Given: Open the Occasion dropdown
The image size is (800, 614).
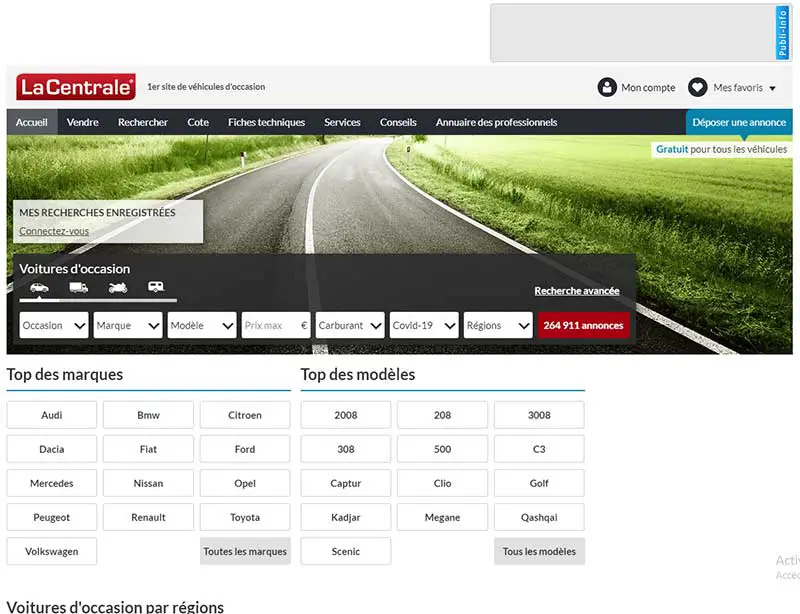Looking at the screenshot, I should click(x=54, y=325).
